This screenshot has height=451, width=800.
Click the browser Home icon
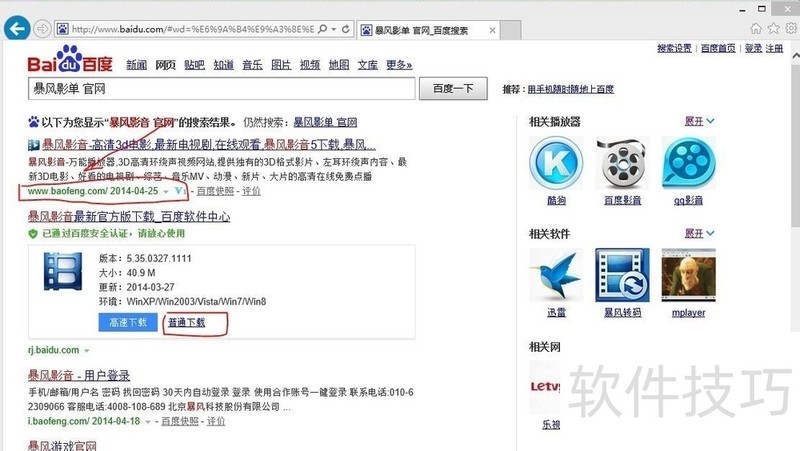pyautogui.click(x=756, y=28)
